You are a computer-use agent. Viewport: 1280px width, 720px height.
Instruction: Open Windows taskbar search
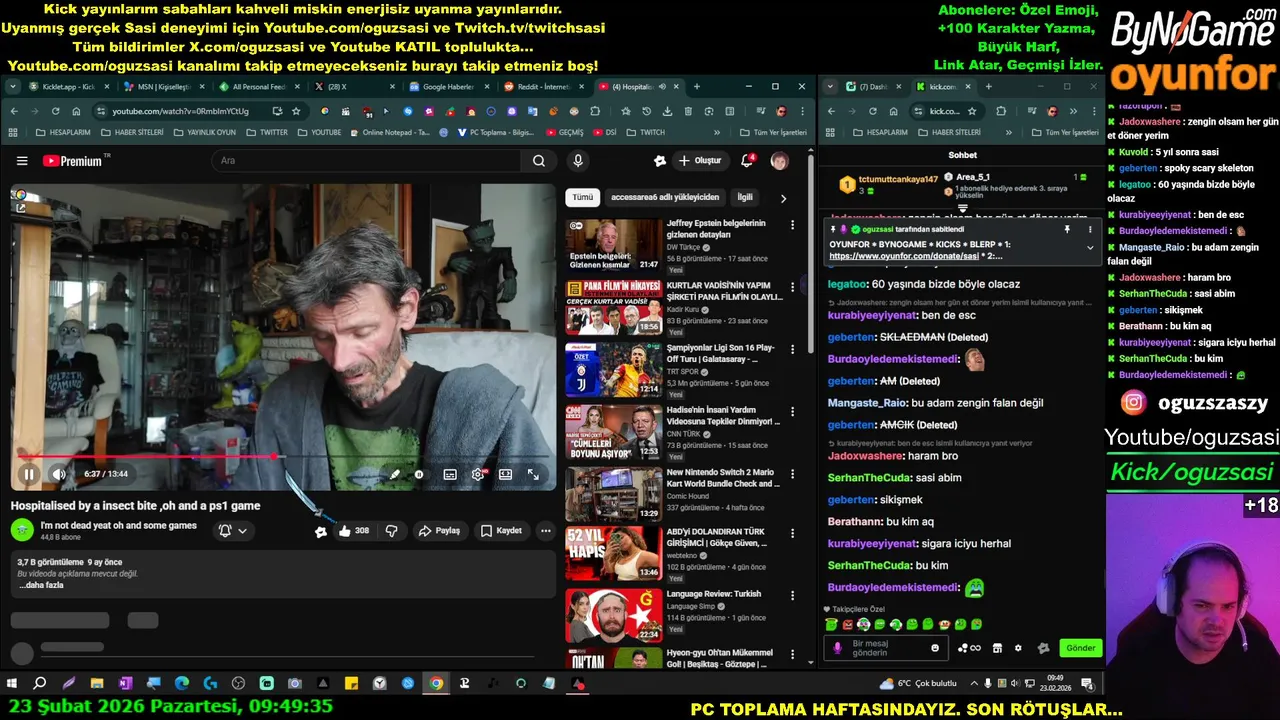(40, 684)
